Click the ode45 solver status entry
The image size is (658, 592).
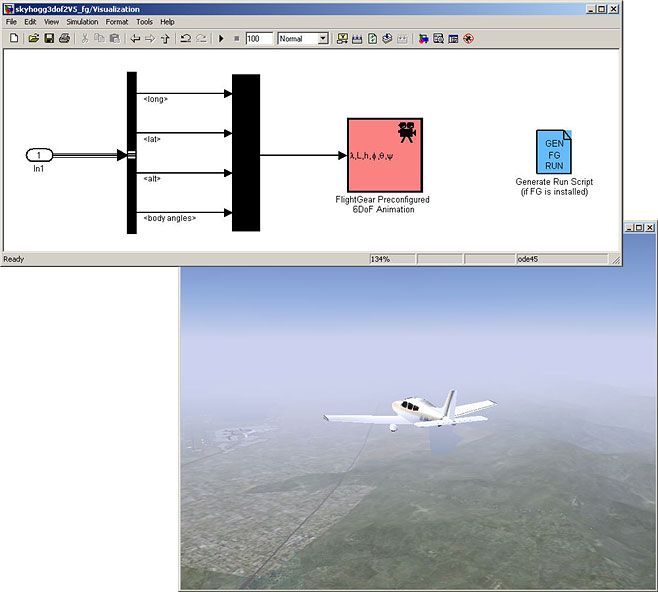tap(561, 259)
